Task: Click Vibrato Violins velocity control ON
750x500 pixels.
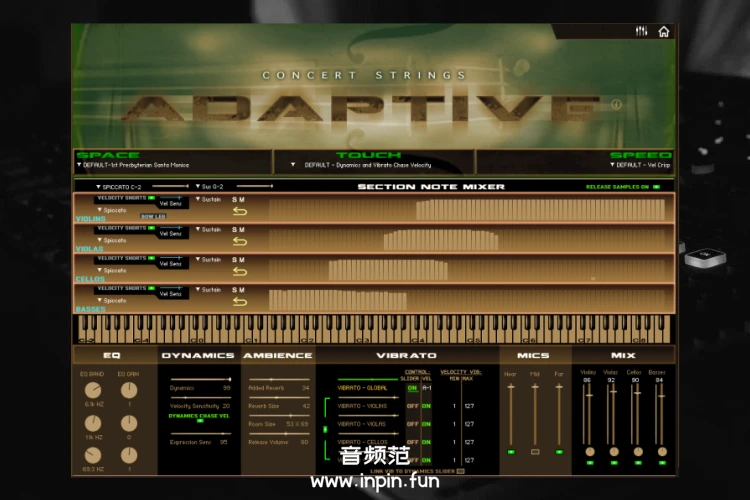Action: tap(426, 406)
